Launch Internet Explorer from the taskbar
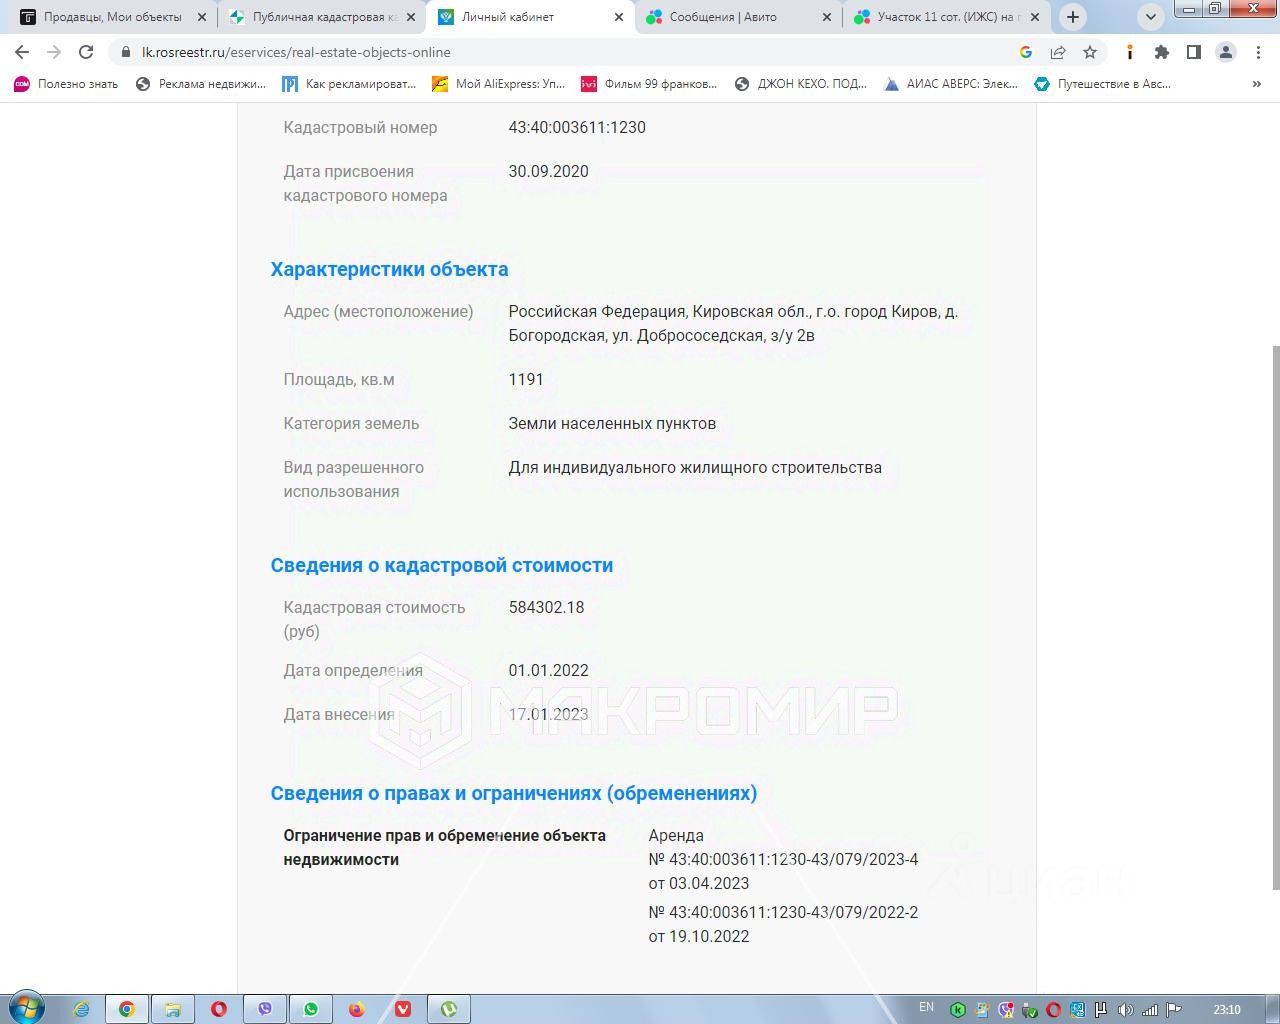 tap(81, 1009)
